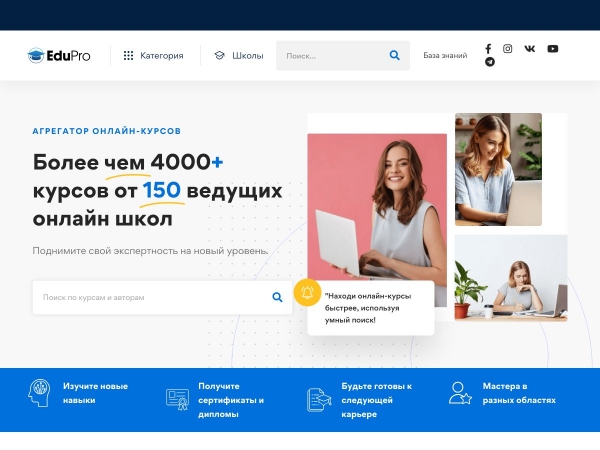Open the VK social icon

(530, 49)
